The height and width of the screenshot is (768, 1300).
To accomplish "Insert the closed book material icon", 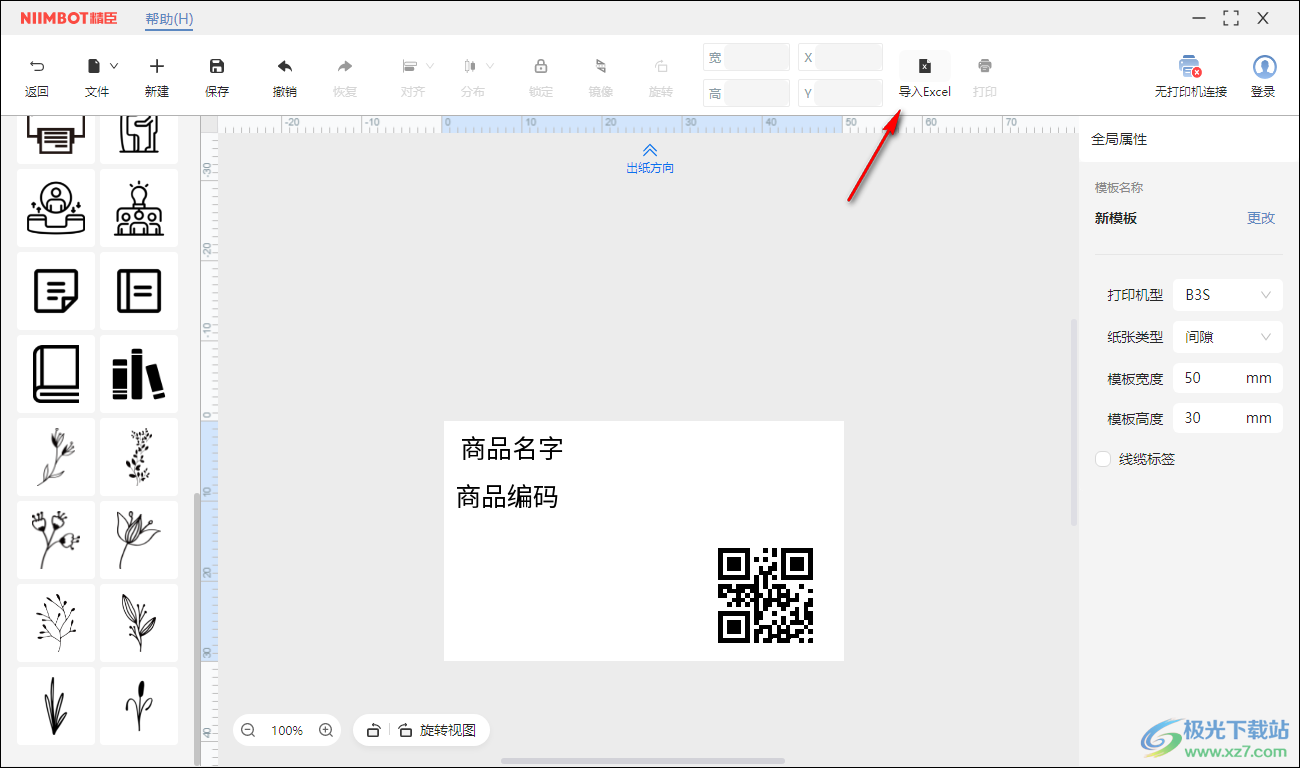I will [x=56, y=374].
